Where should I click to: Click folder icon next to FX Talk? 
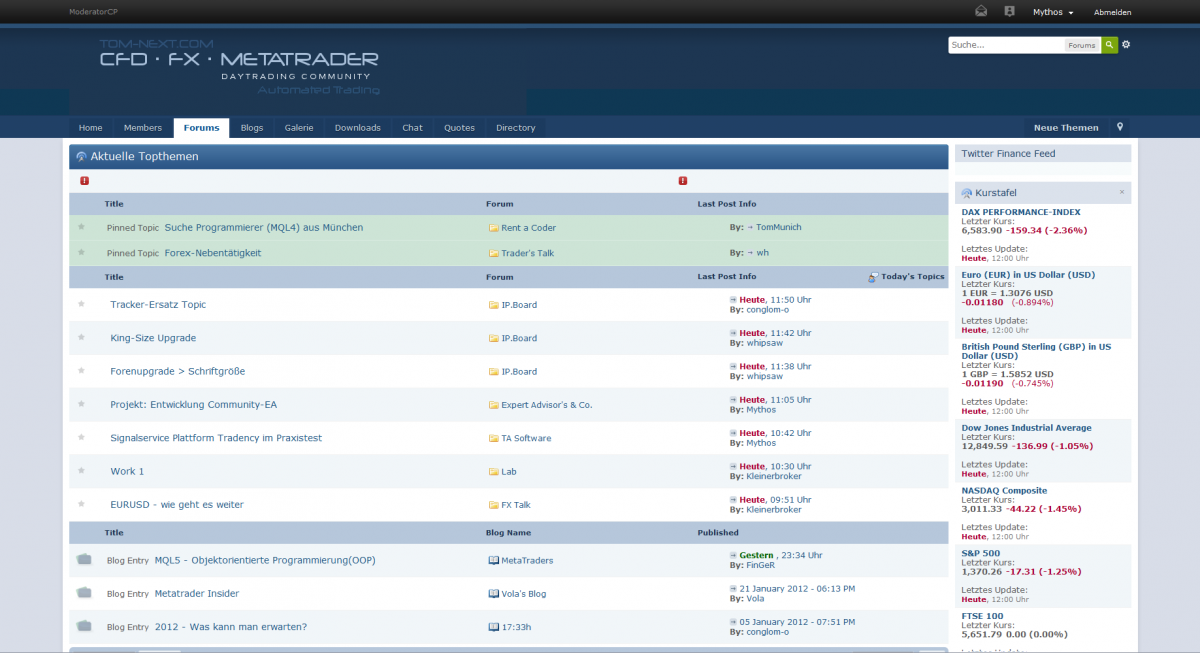coord(493,505)
